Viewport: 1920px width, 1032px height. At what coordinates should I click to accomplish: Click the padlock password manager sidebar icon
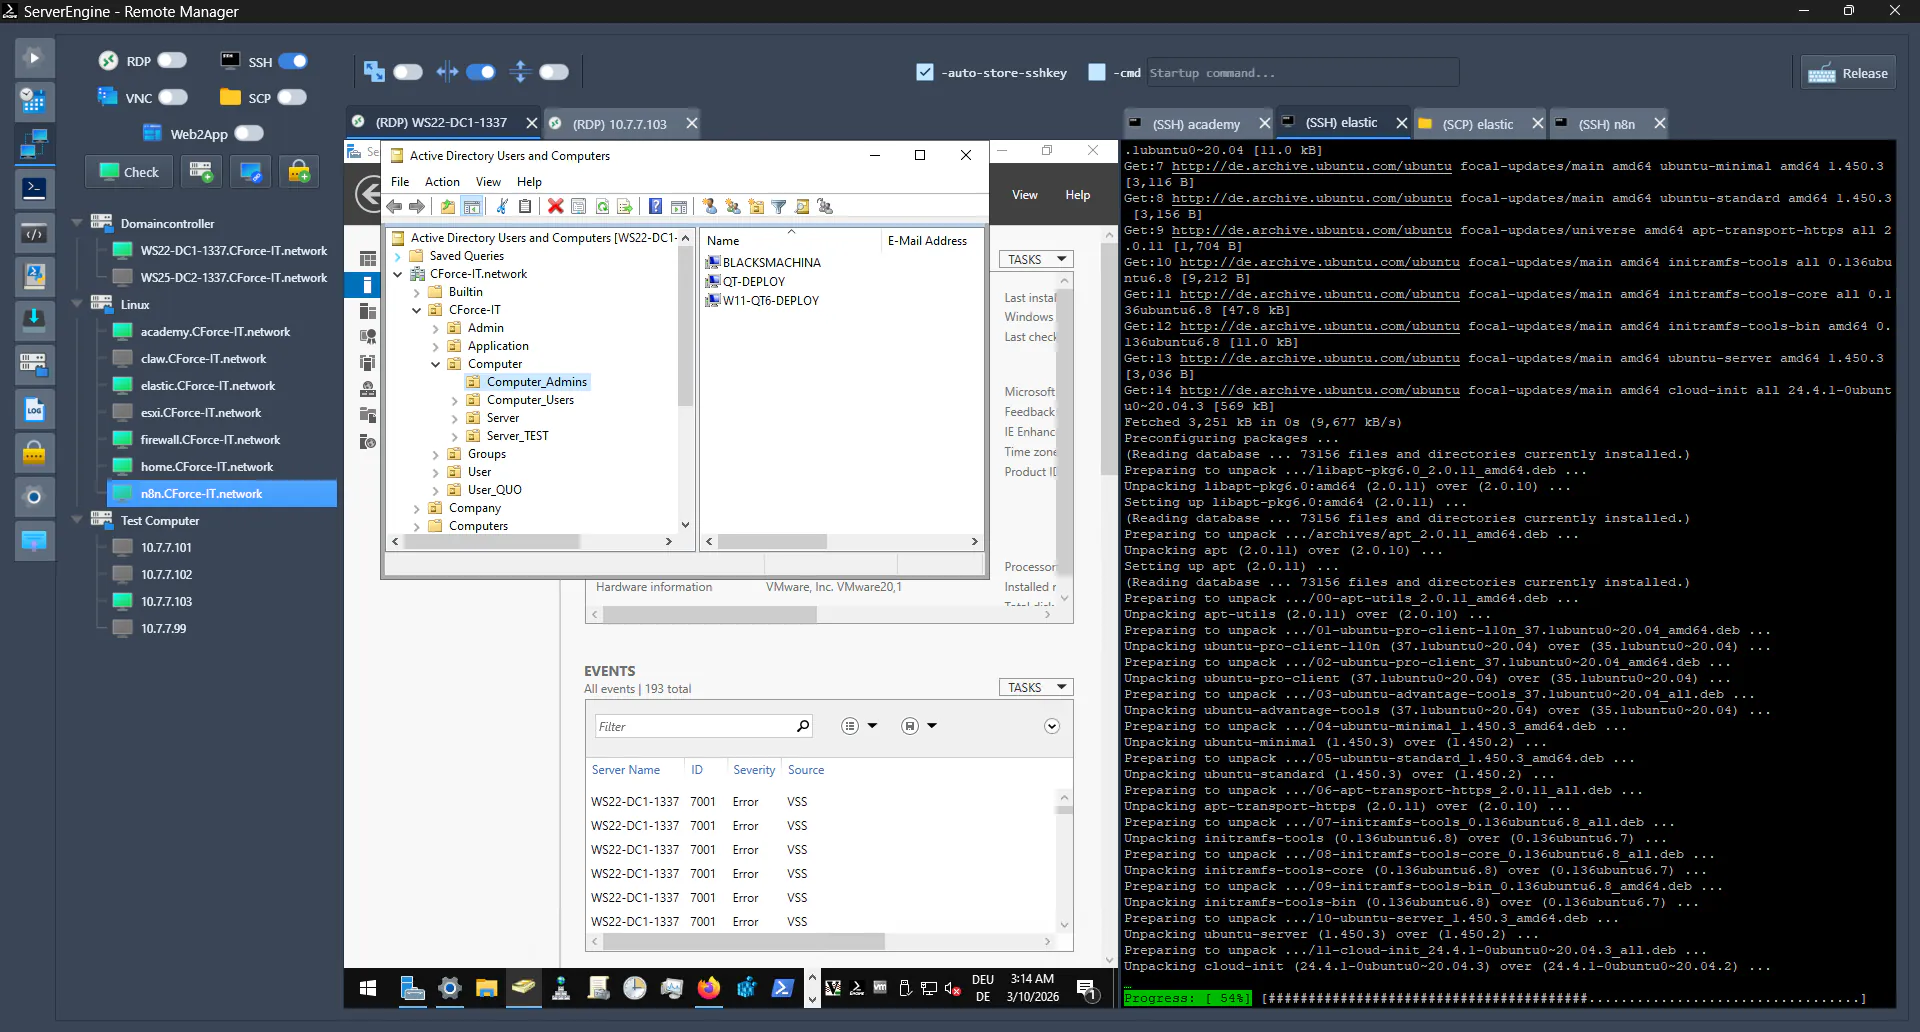34,454
